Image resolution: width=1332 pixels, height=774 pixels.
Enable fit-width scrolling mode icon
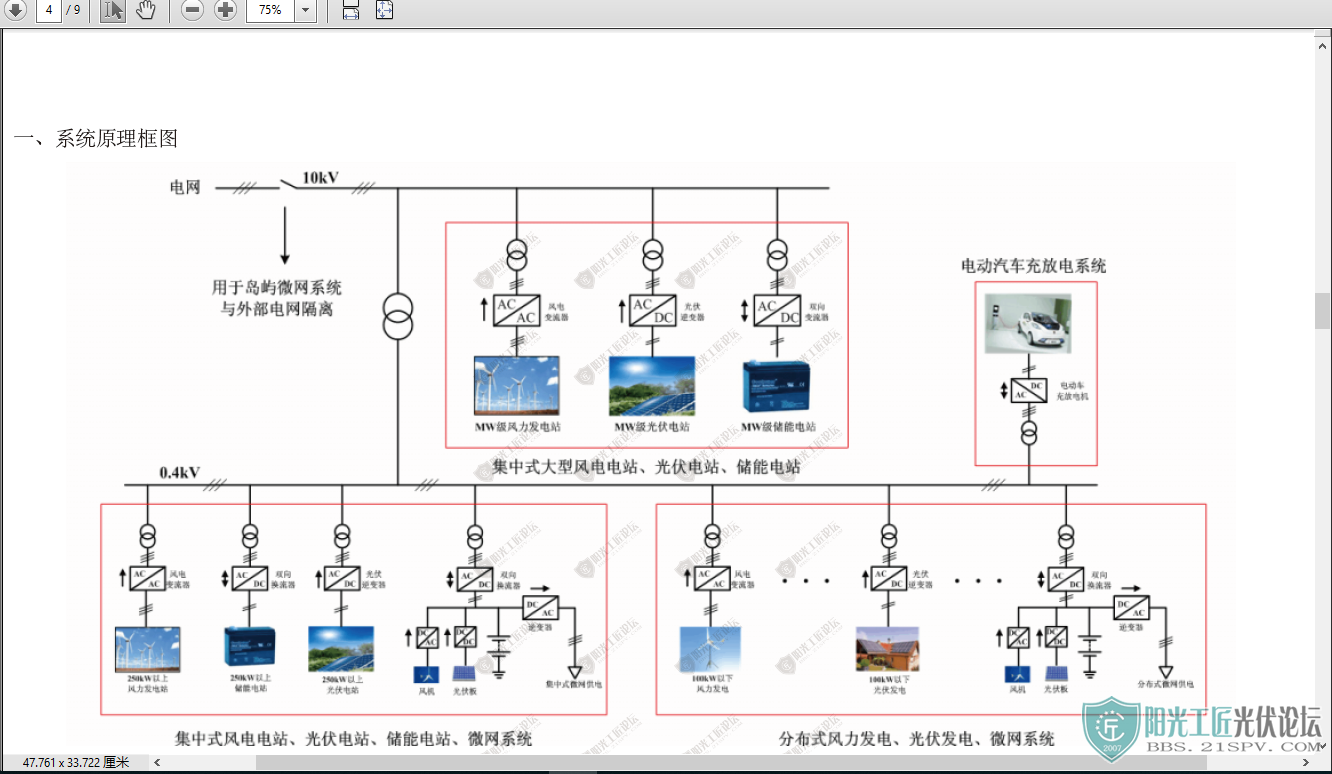click(x=351, y=10)
